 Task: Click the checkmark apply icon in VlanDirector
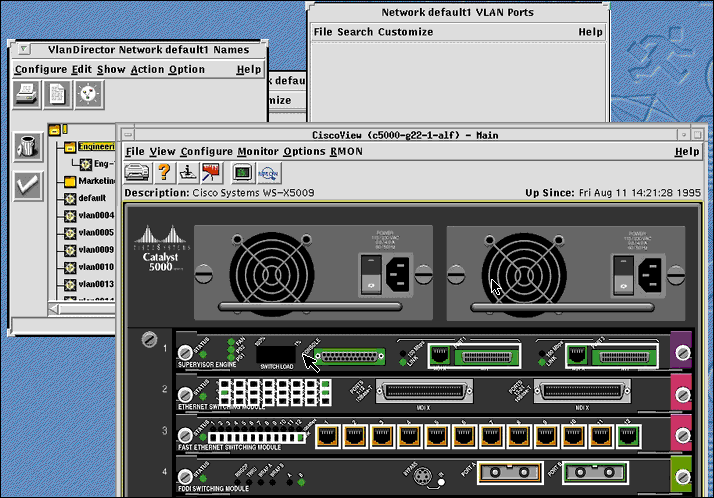[x=28, y=186]
